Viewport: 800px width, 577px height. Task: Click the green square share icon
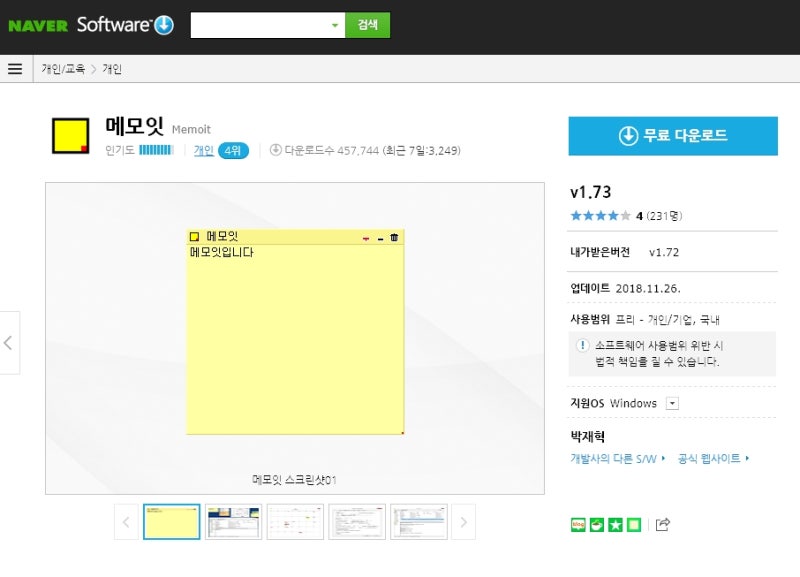click(x=634, y=524)
